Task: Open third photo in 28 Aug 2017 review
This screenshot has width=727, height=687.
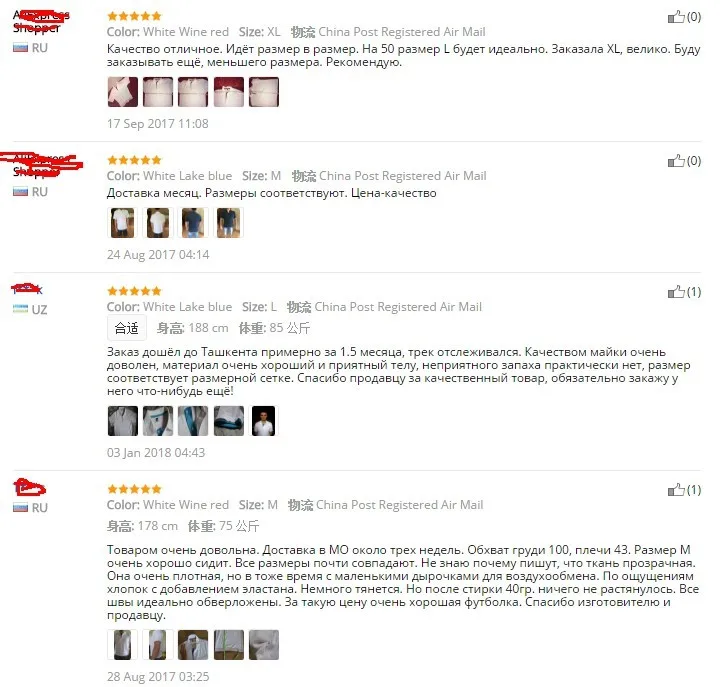Action: (x=193, y=644)
